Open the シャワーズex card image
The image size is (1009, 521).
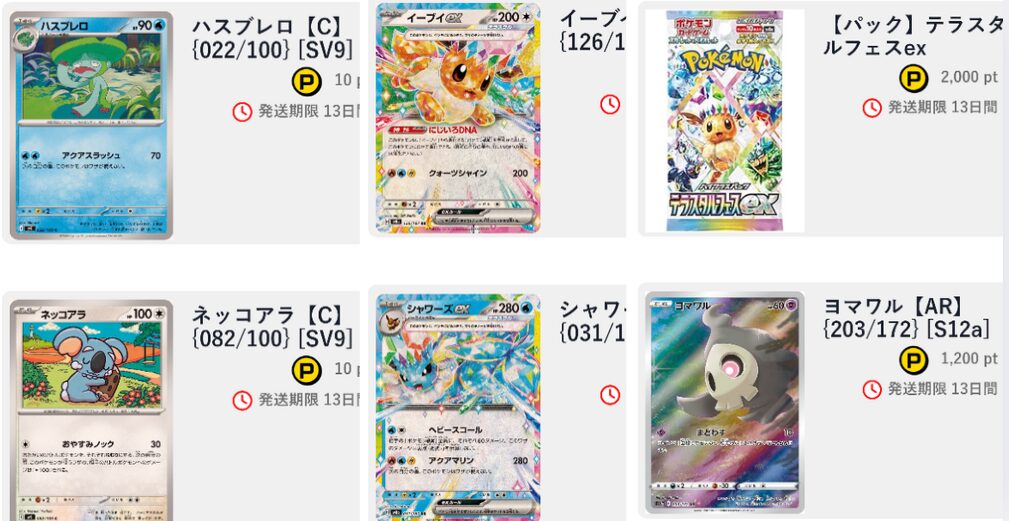pyautogui.click(x=458, y=407)
